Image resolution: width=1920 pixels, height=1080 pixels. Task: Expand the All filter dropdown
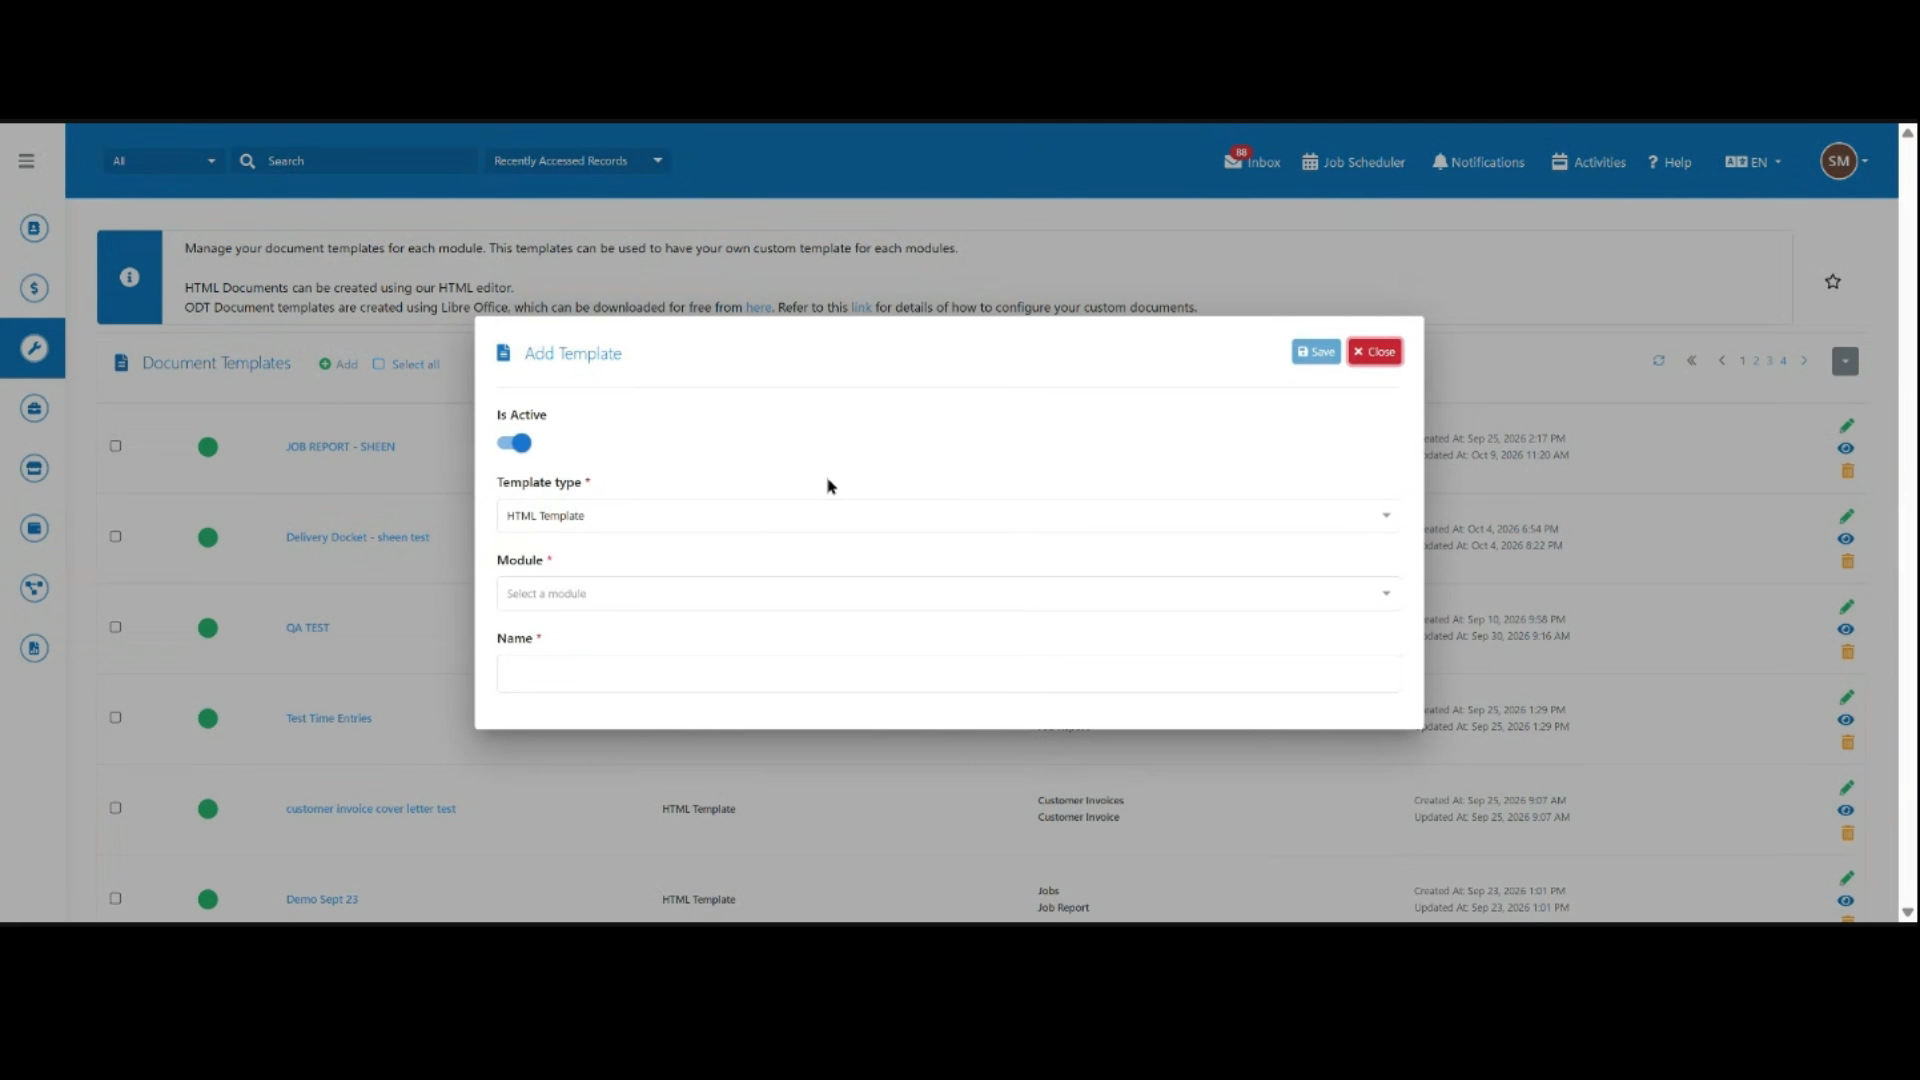164,161
